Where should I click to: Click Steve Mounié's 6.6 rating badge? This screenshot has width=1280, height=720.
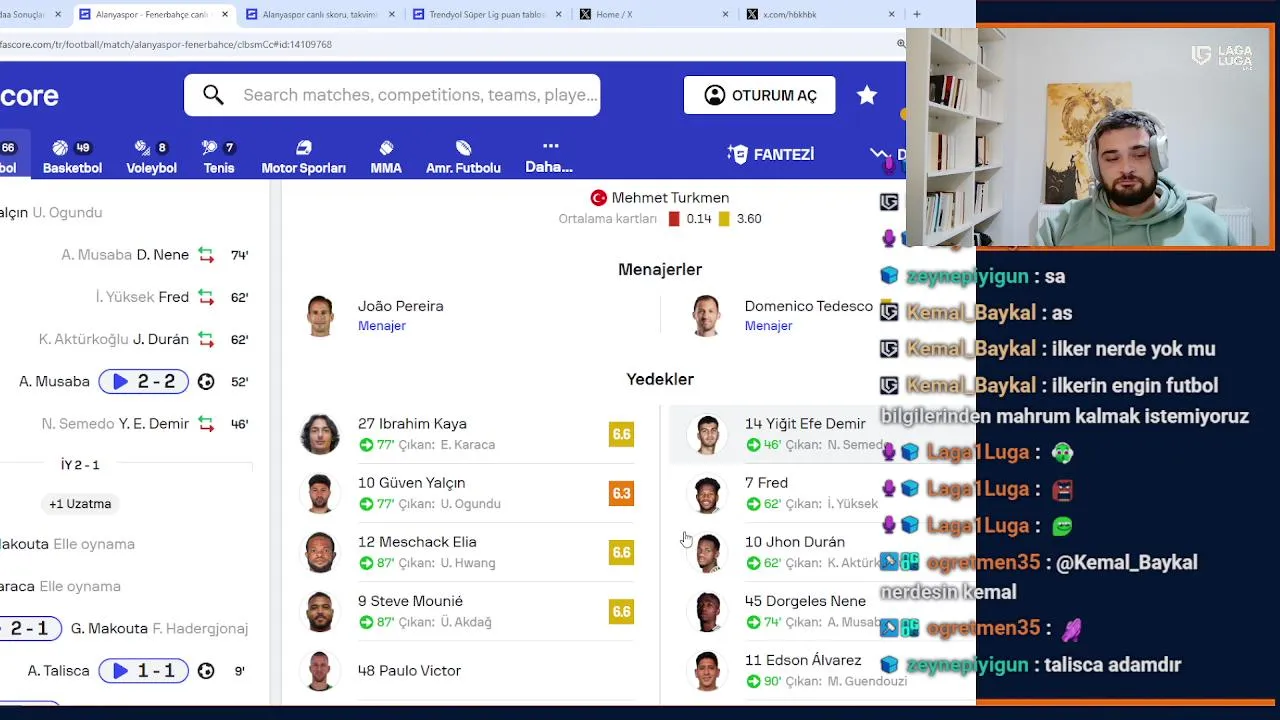tap(621, 611)
